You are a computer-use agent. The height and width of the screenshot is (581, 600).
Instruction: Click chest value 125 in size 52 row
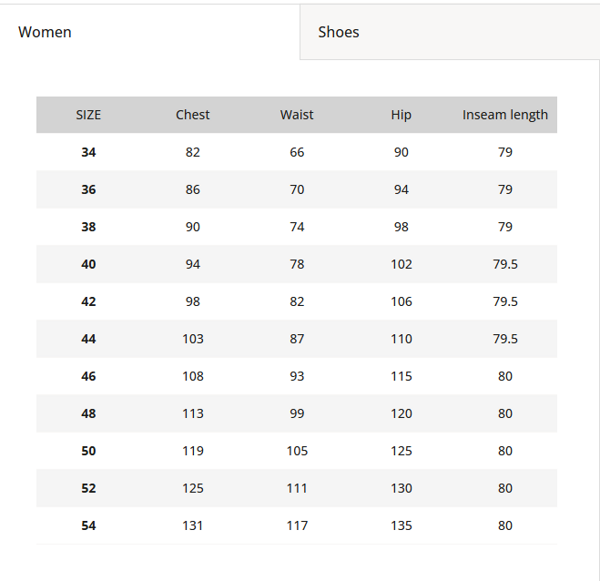(x=192, y=488)
